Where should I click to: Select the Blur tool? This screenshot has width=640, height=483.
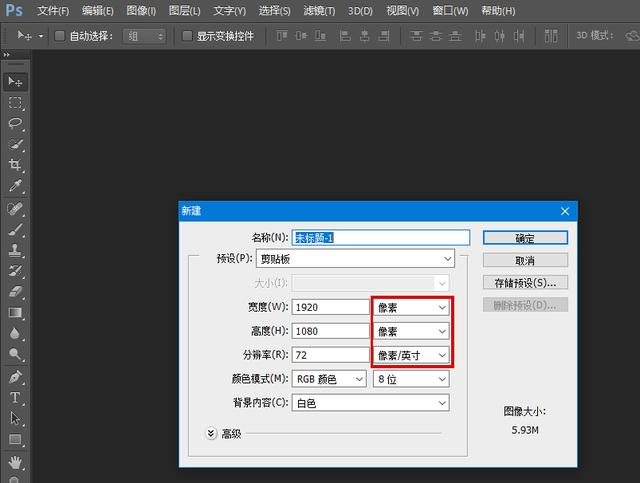(x=15, y=334)
